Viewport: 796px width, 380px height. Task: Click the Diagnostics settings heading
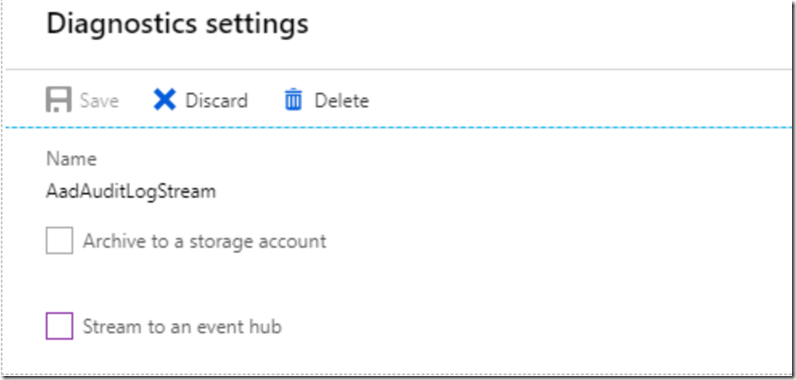point(177,24)
